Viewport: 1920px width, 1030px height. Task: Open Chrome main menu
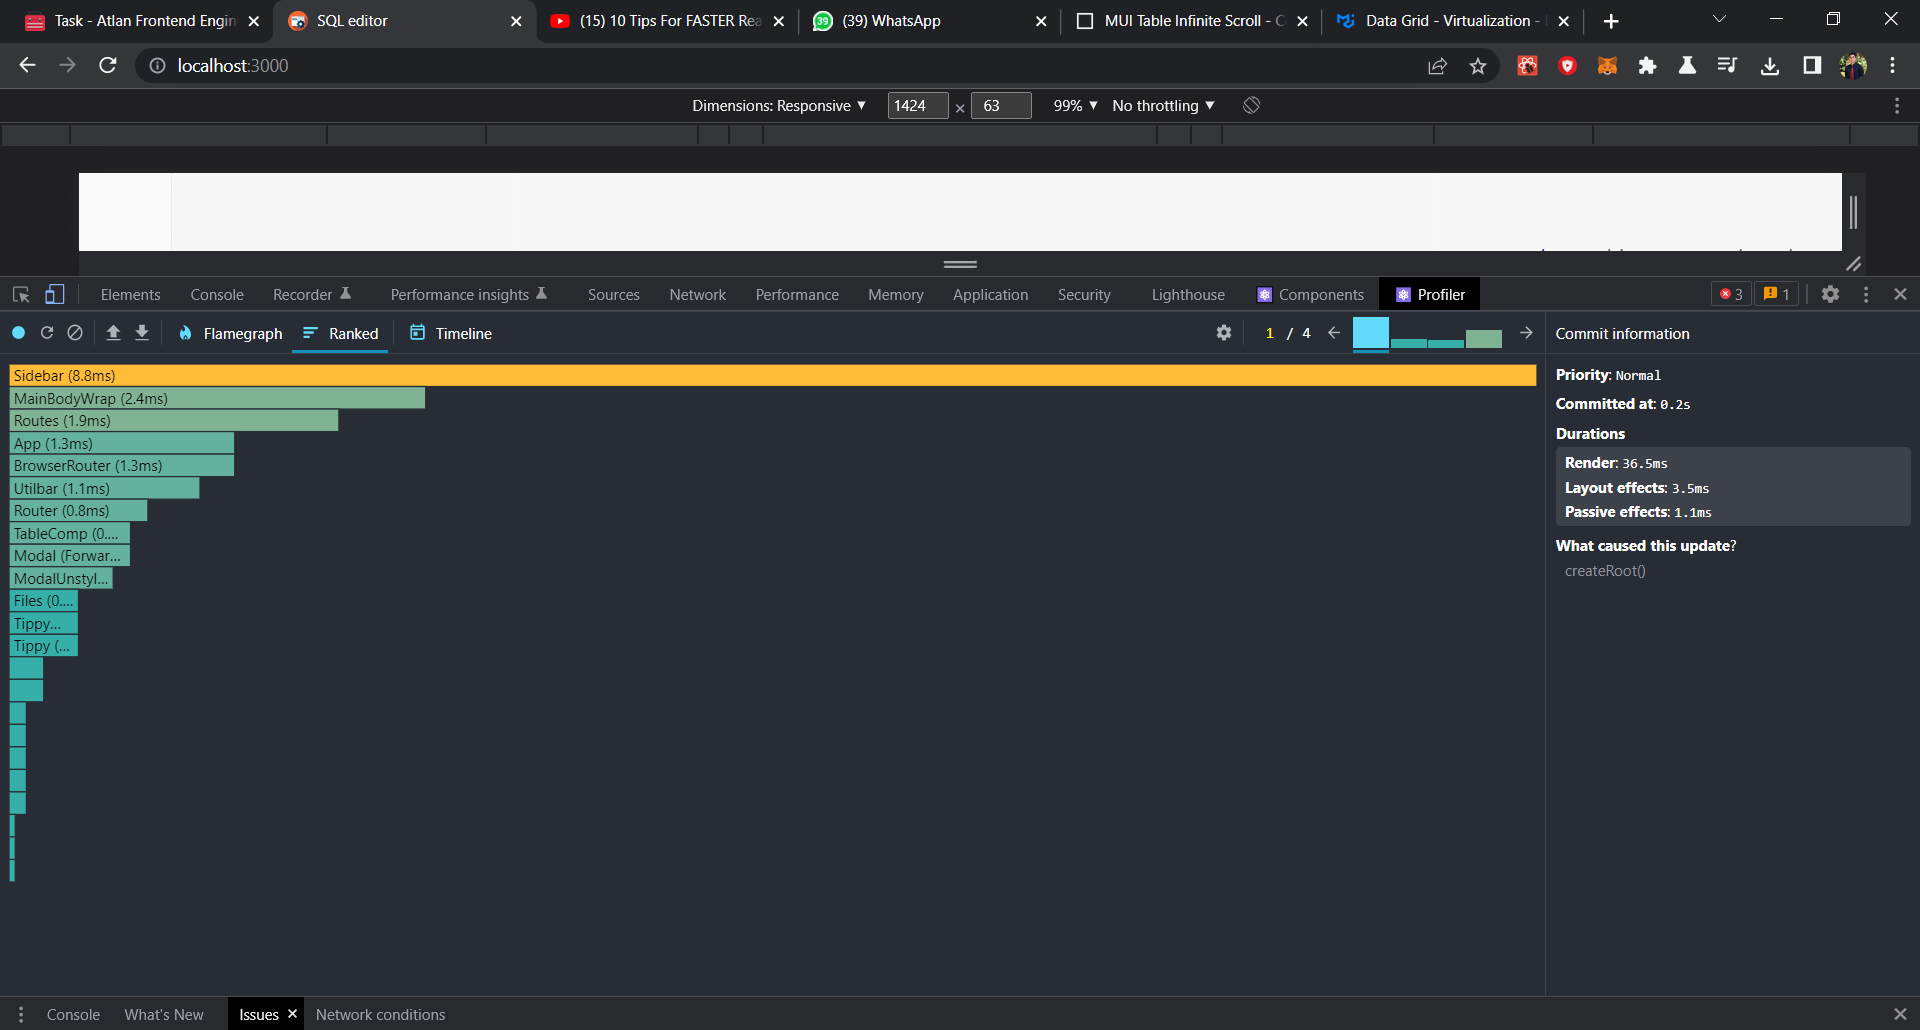1893,66
